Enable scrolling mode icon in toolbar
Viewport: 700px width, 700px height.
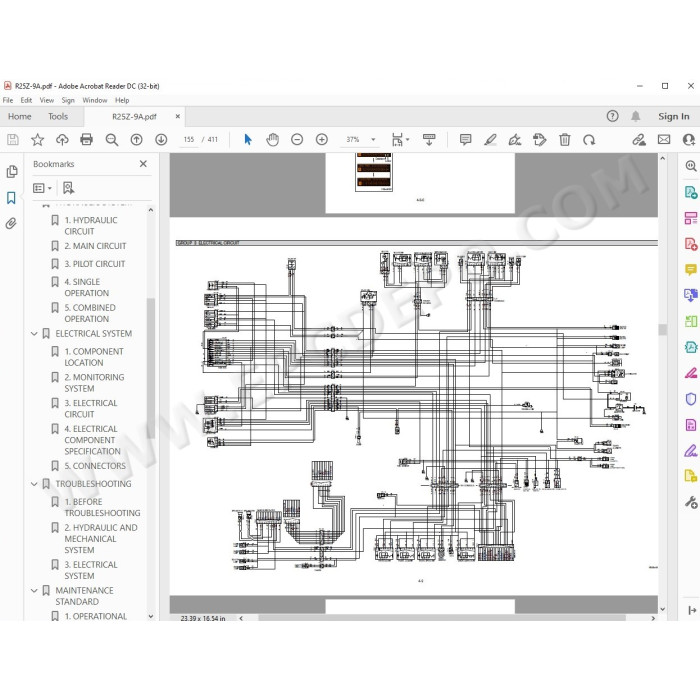[x=429, y=140]
